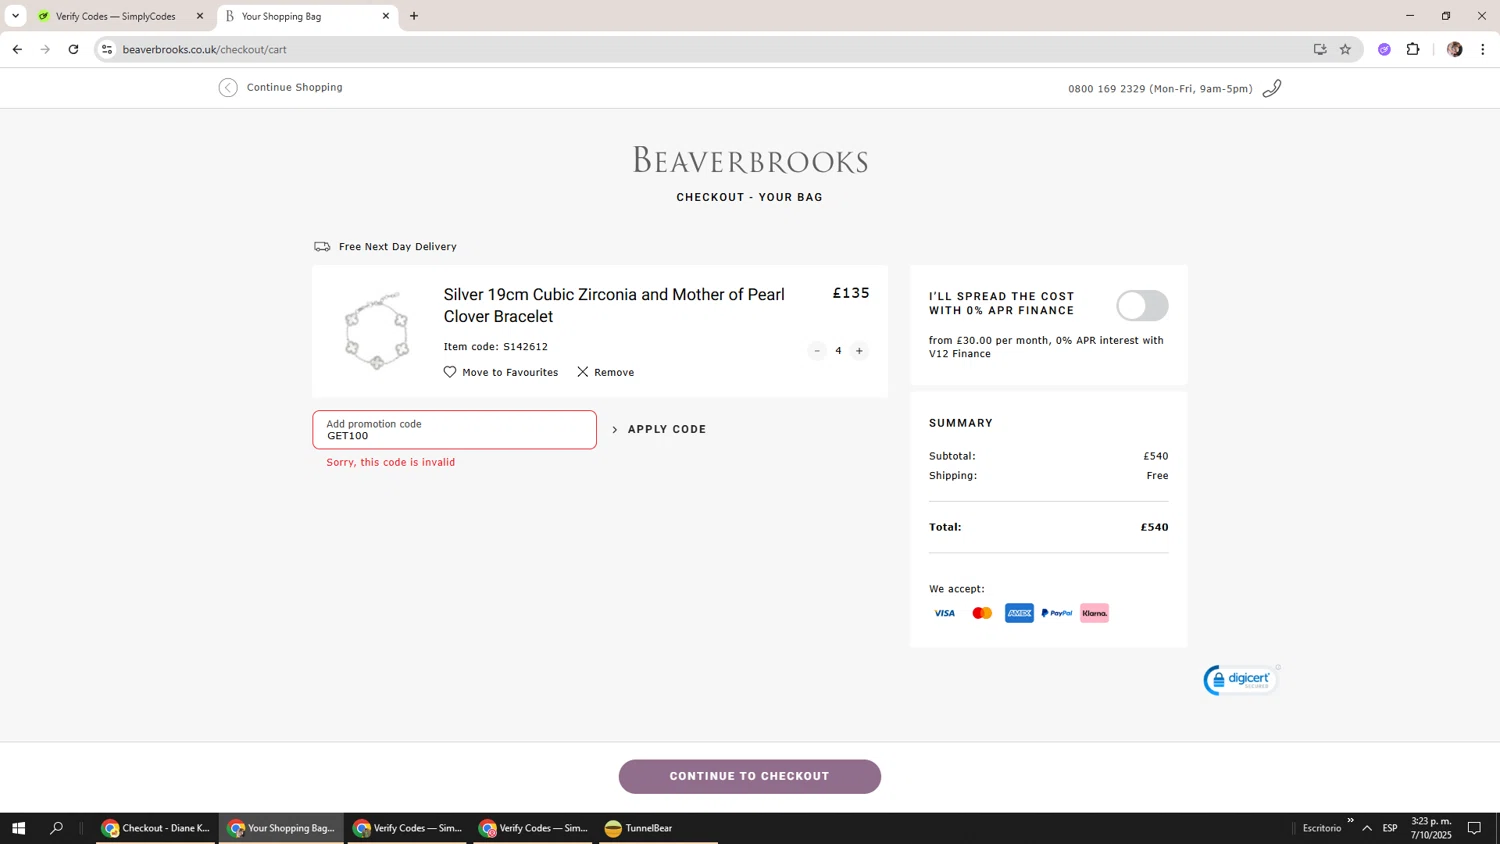Click the taskbar clock
1500x844 pixels.
coord(1431,828)
